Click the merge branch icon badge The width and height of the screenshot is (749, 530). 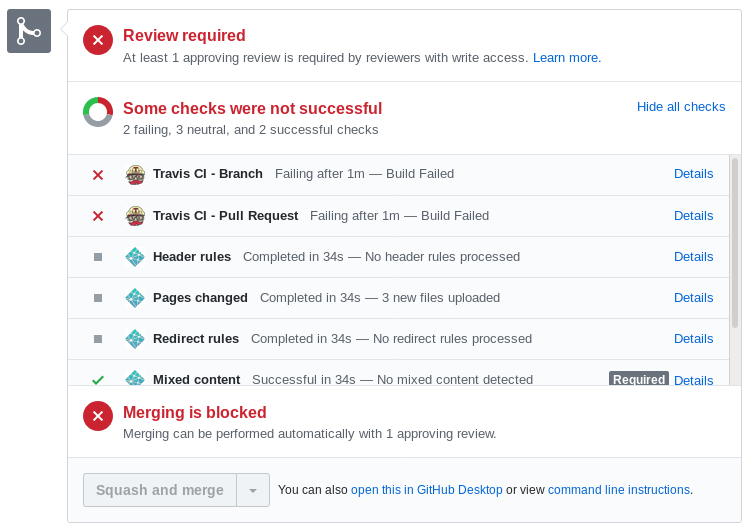(x=29, y=31)
